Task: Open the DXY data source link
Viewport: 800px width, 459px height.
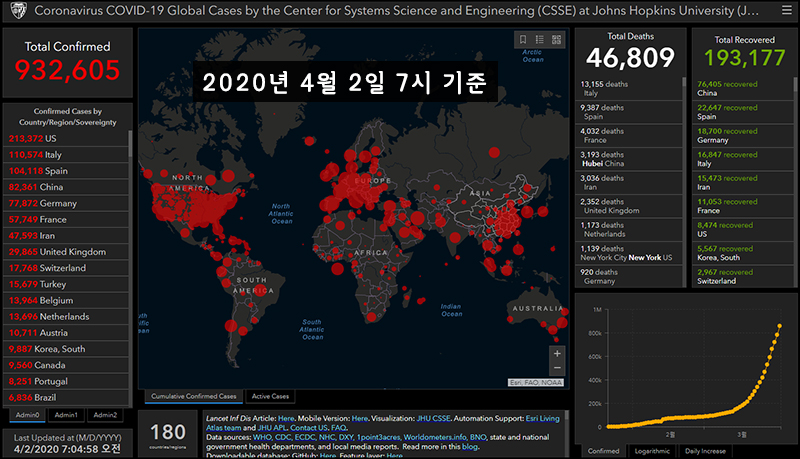Action: pyautogui.click(x=346, y=437)
